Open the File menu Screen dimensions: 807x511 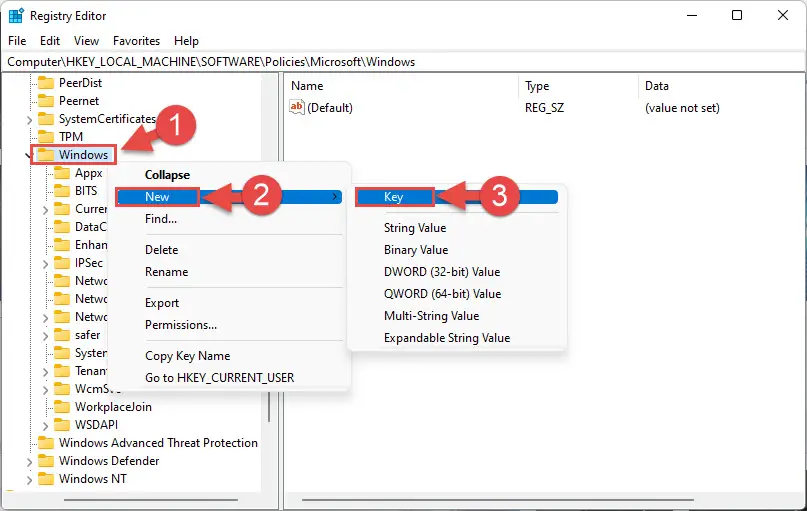point(17,41)
